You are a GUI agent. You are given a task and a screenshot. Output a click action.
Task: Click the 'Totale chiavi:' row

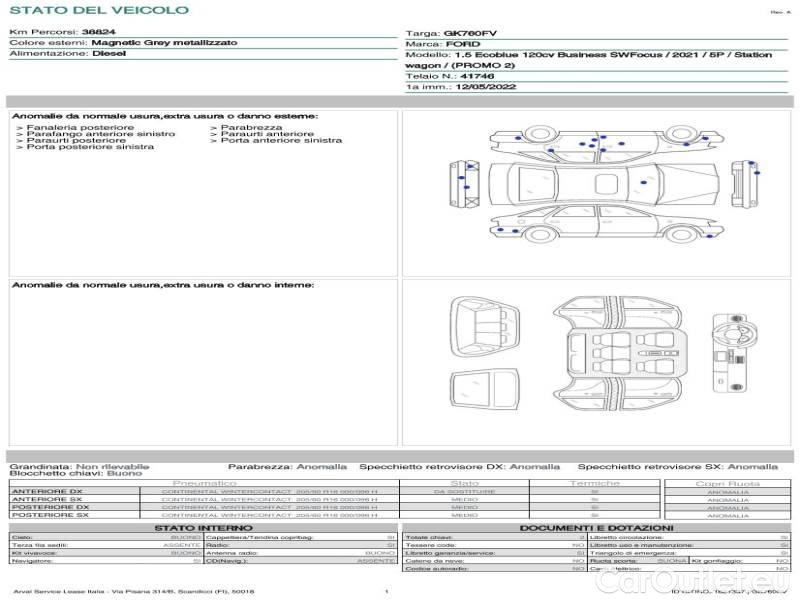point(495,537)
